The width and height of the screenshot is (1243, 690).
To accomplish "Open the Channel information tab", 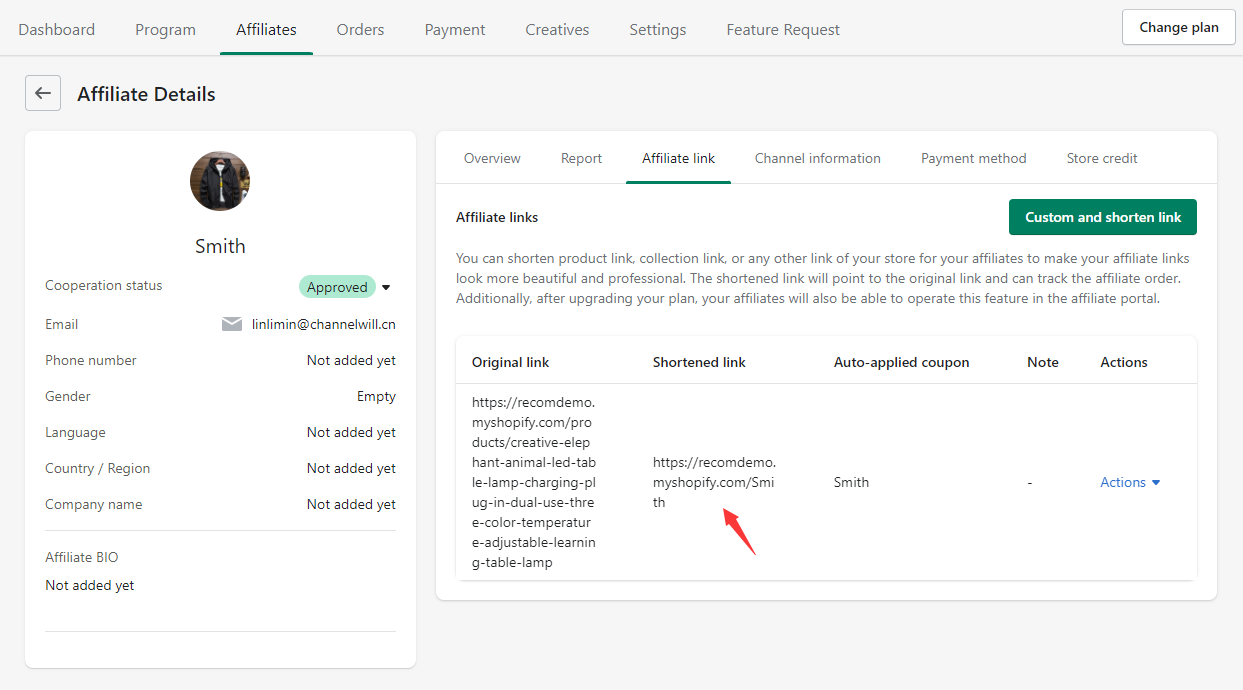I will (x=817, y=158).
